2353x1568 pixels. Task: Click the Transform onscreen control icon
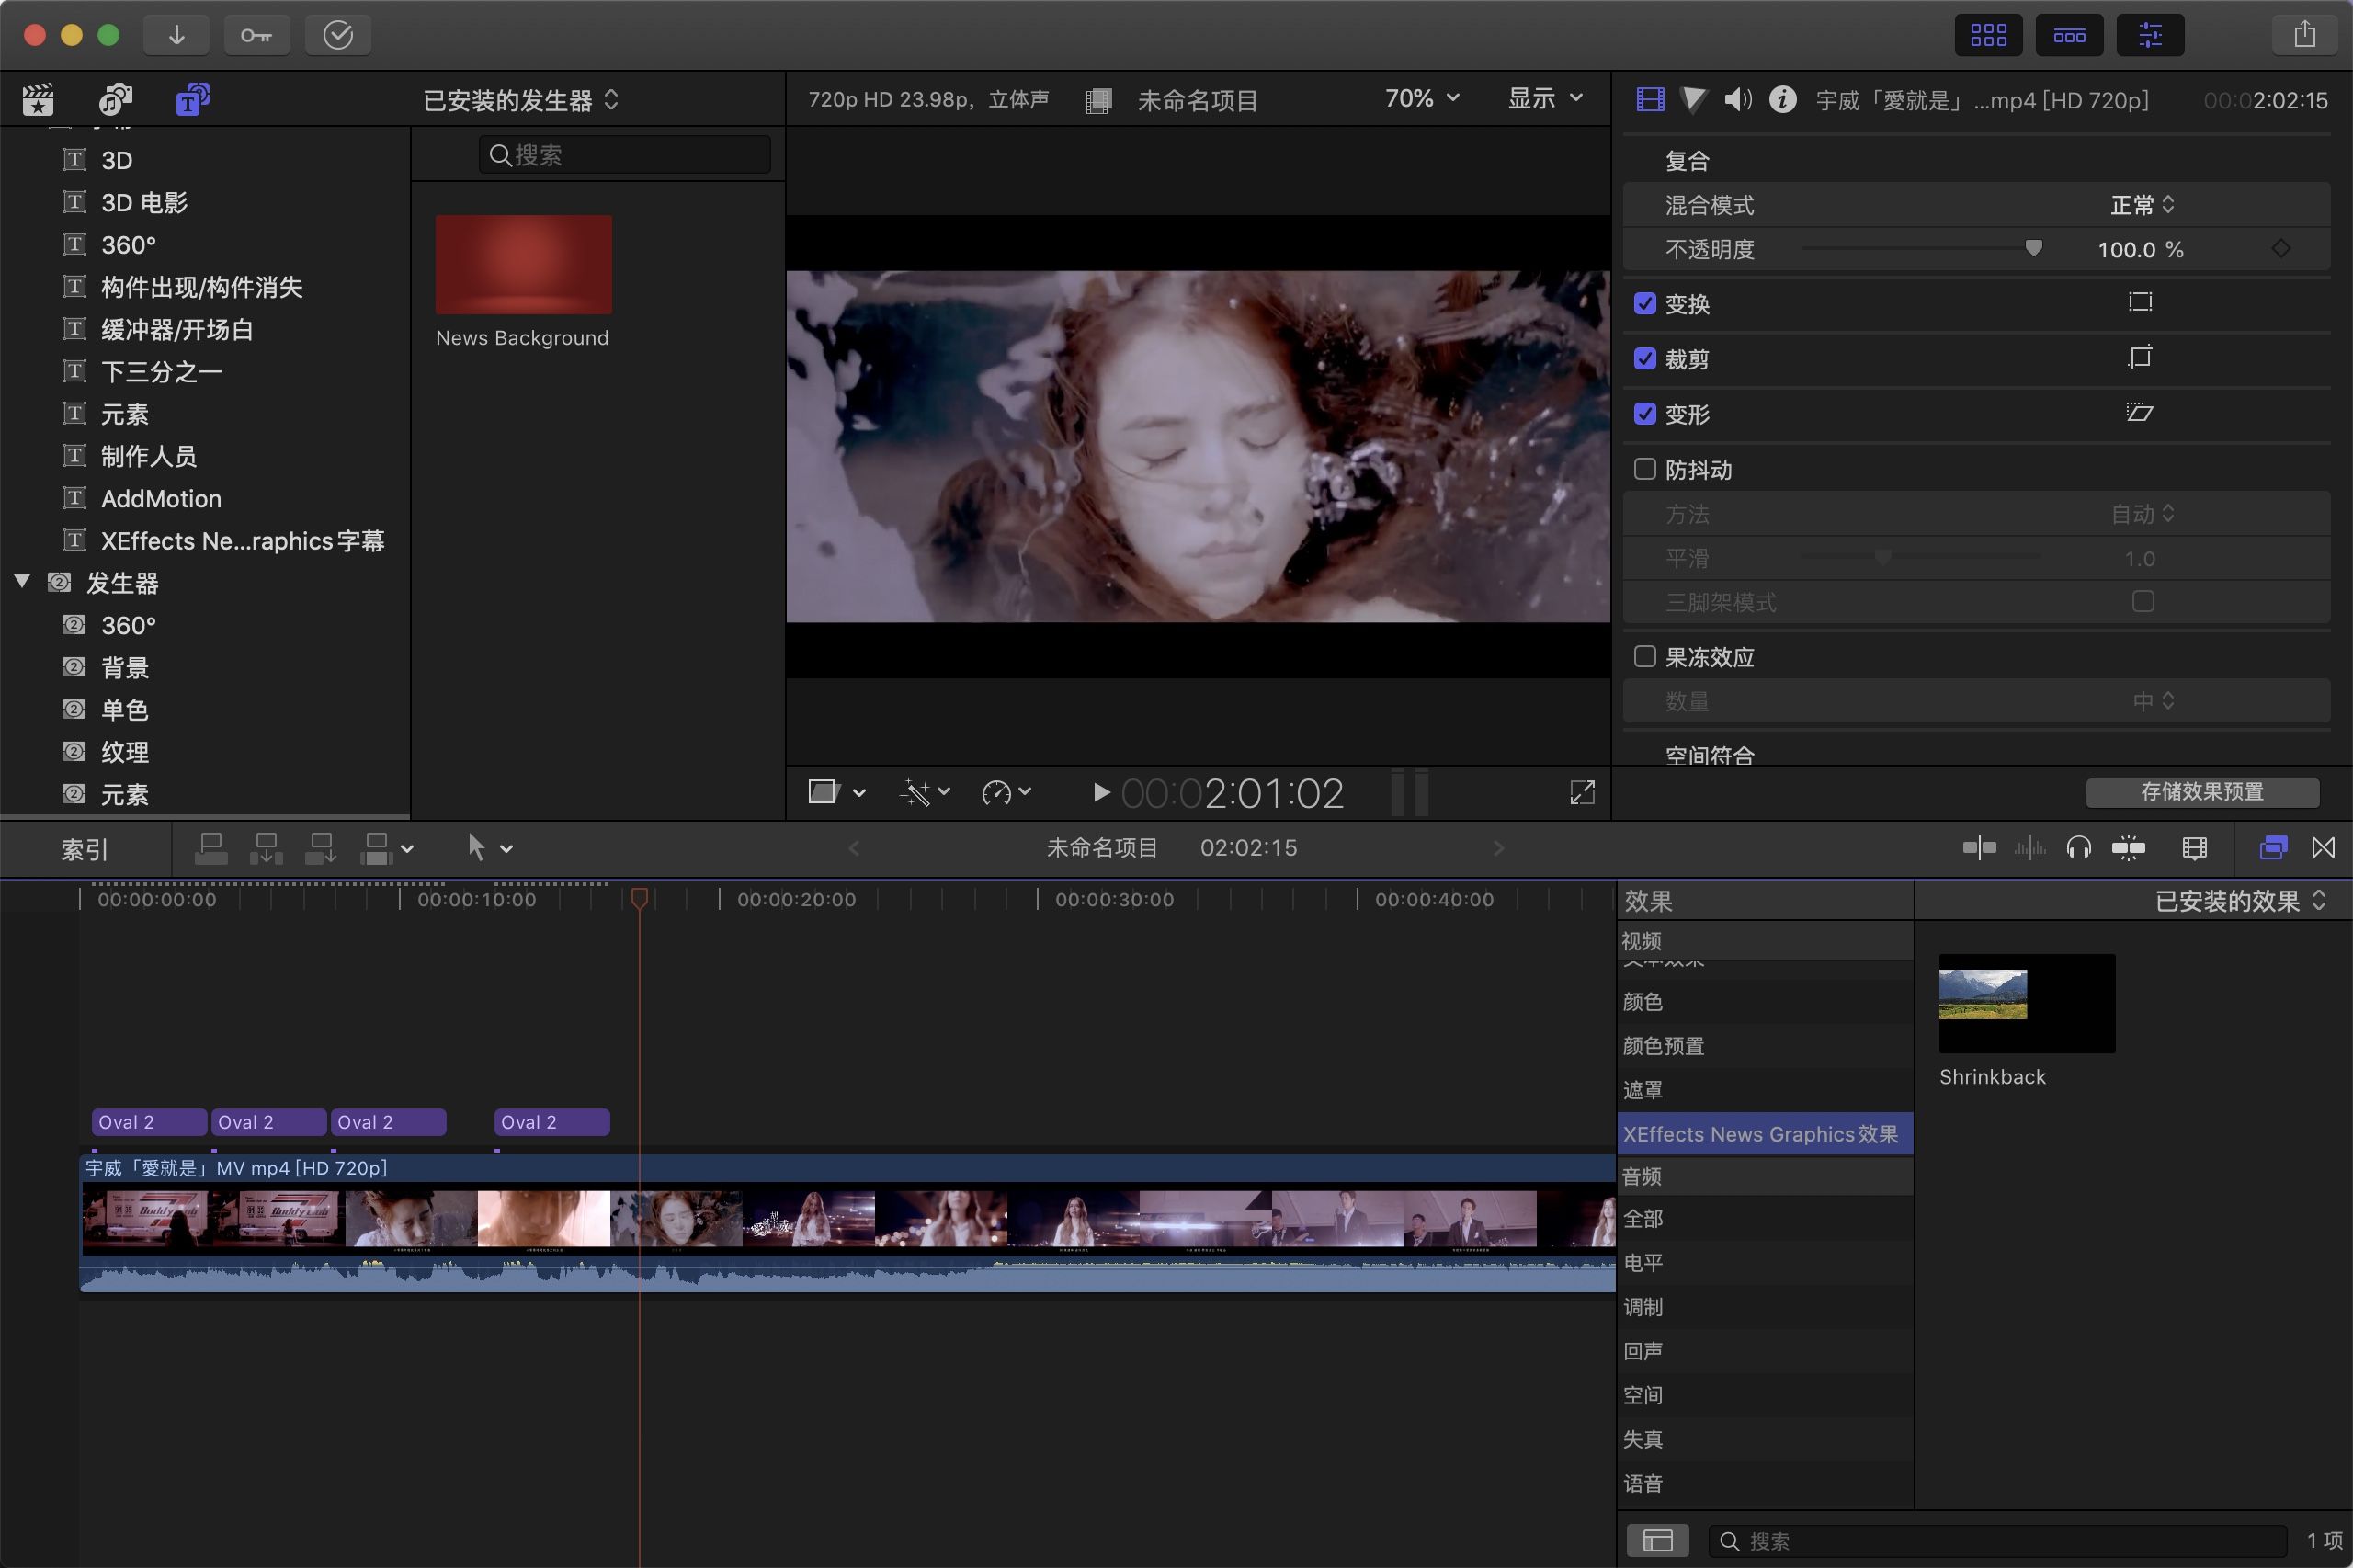[2140, 302]
